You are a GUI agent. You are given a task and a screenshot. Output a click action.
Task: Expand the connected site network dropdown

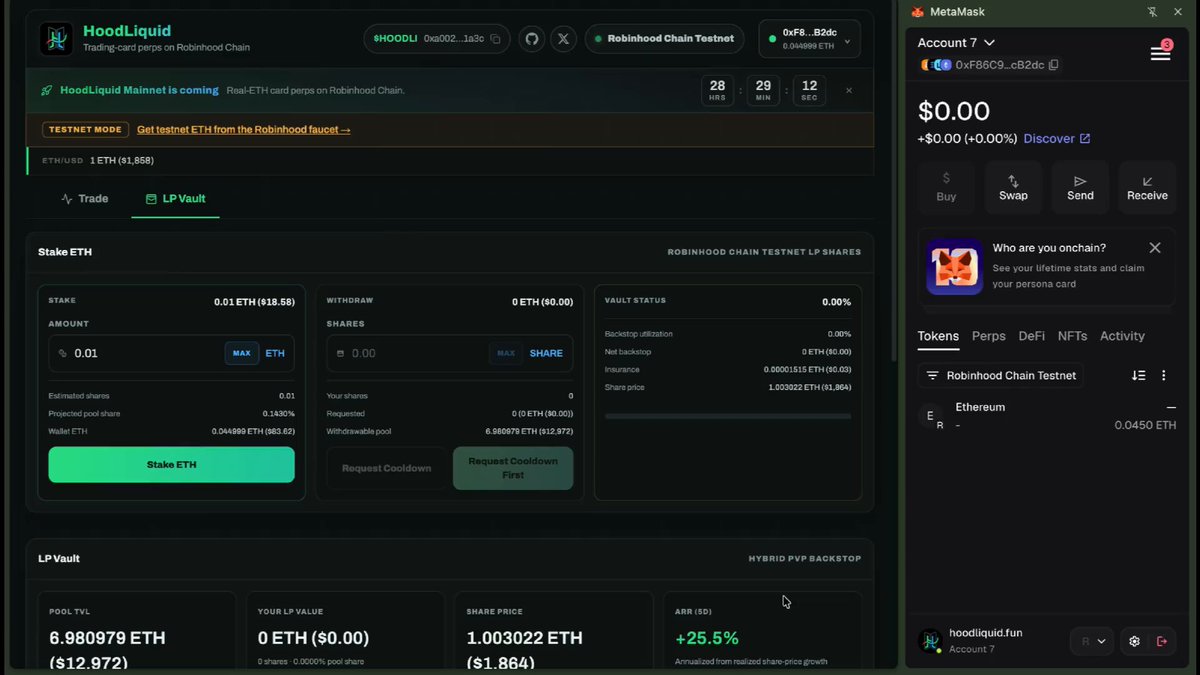pos(1092,641)
